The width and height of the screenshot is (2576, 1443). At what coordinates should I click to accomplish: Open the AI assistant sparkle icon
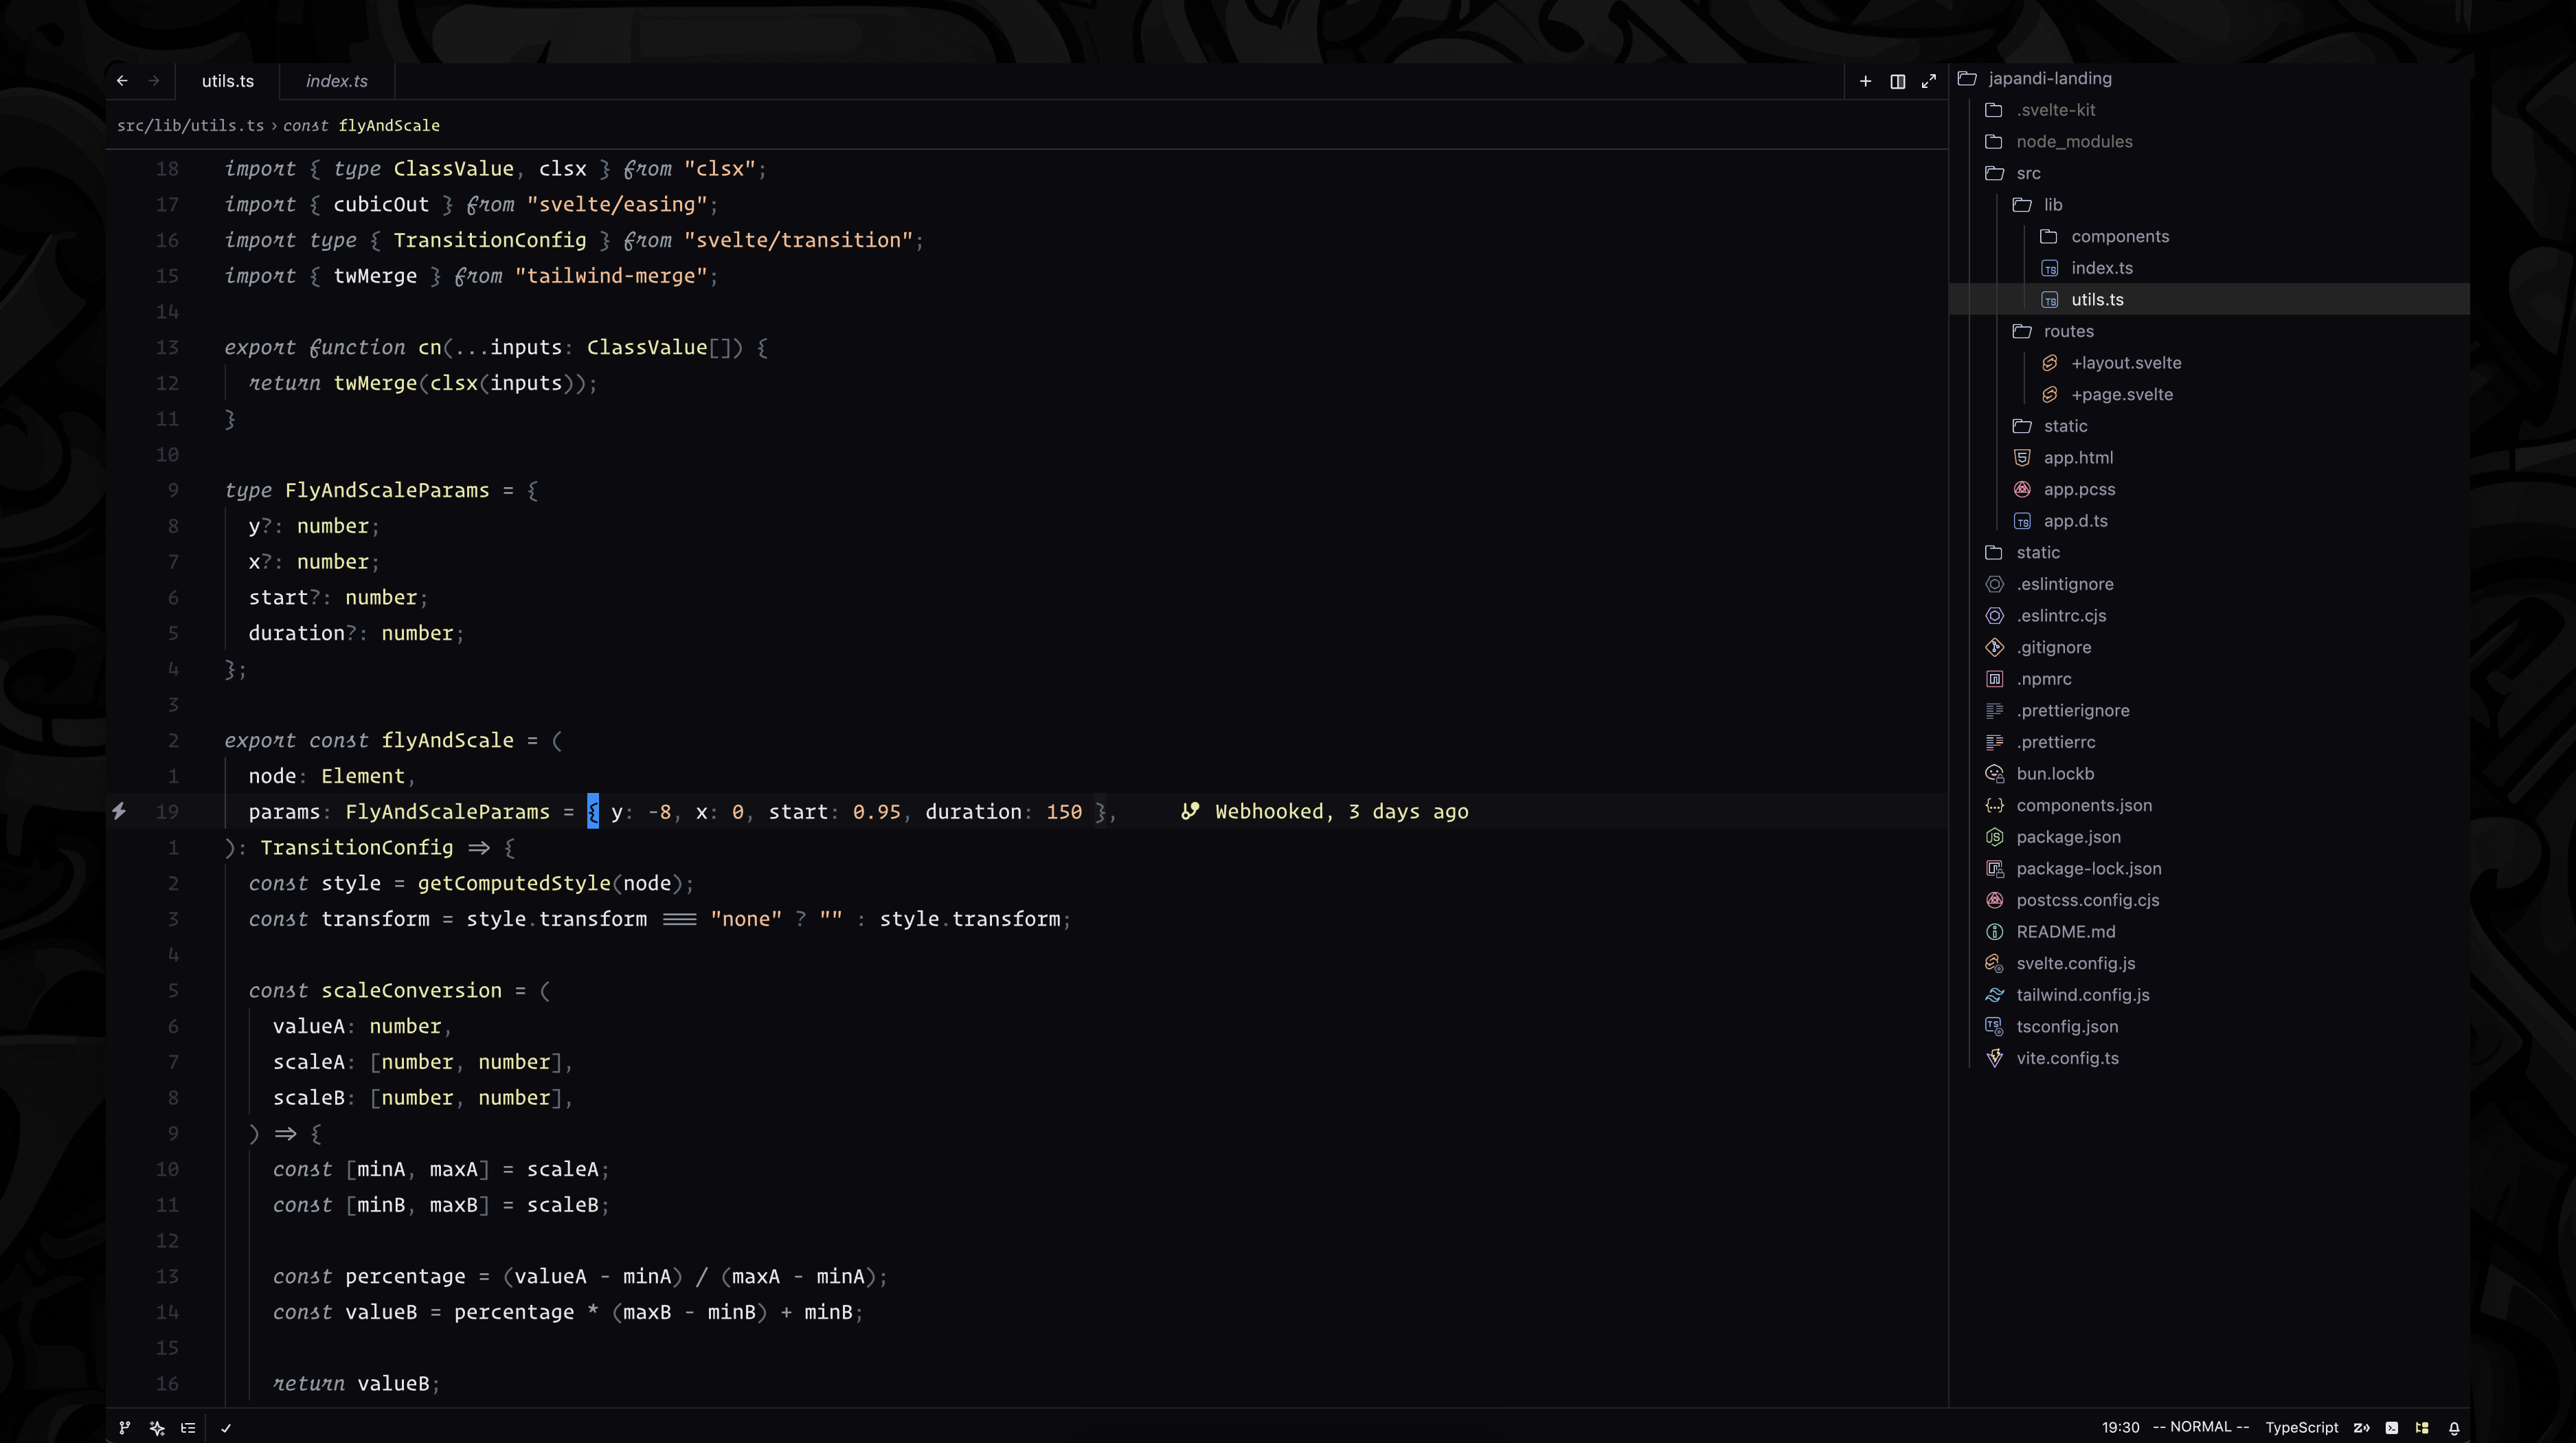pyautogui.click(x=157, y=1428)
